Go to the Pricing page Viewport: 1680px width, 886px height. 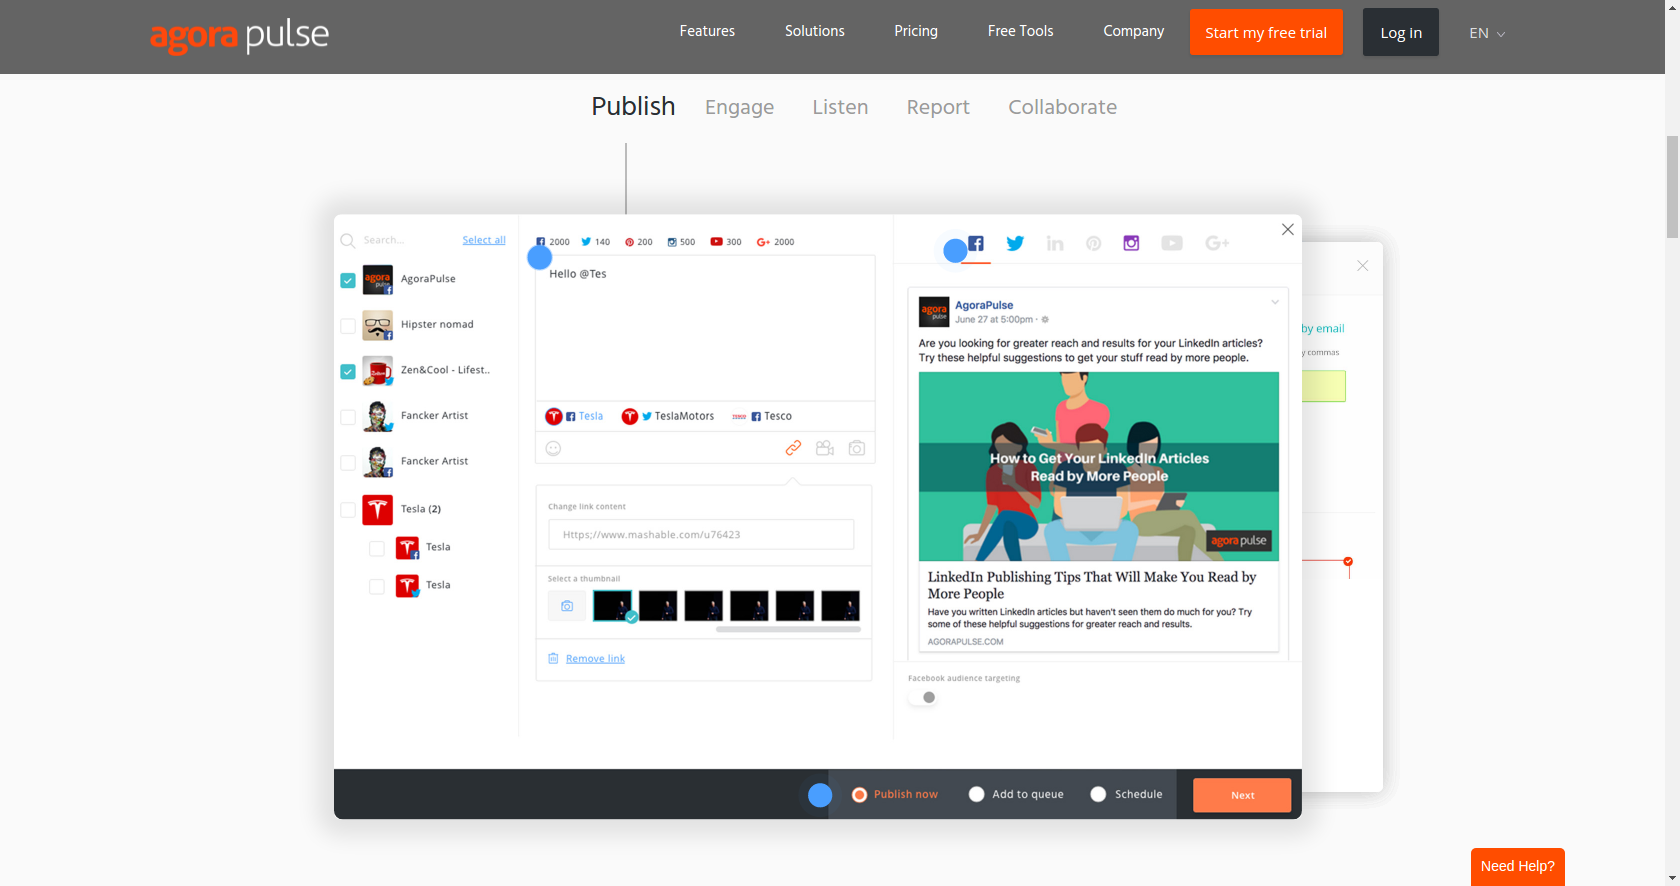(x=916, y=31)
